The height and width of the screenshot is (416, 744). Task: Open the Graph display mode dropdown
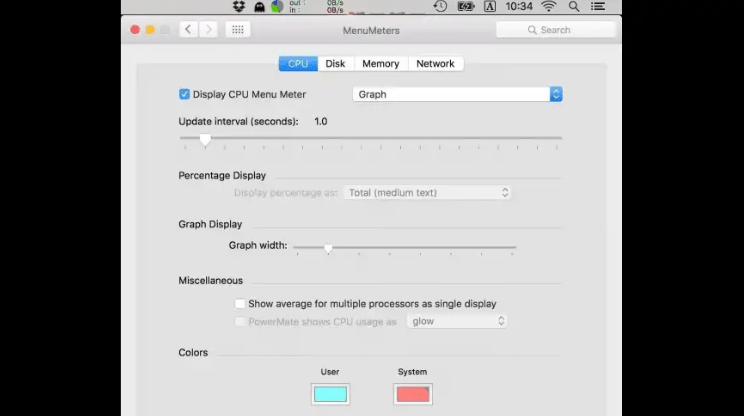457,94
